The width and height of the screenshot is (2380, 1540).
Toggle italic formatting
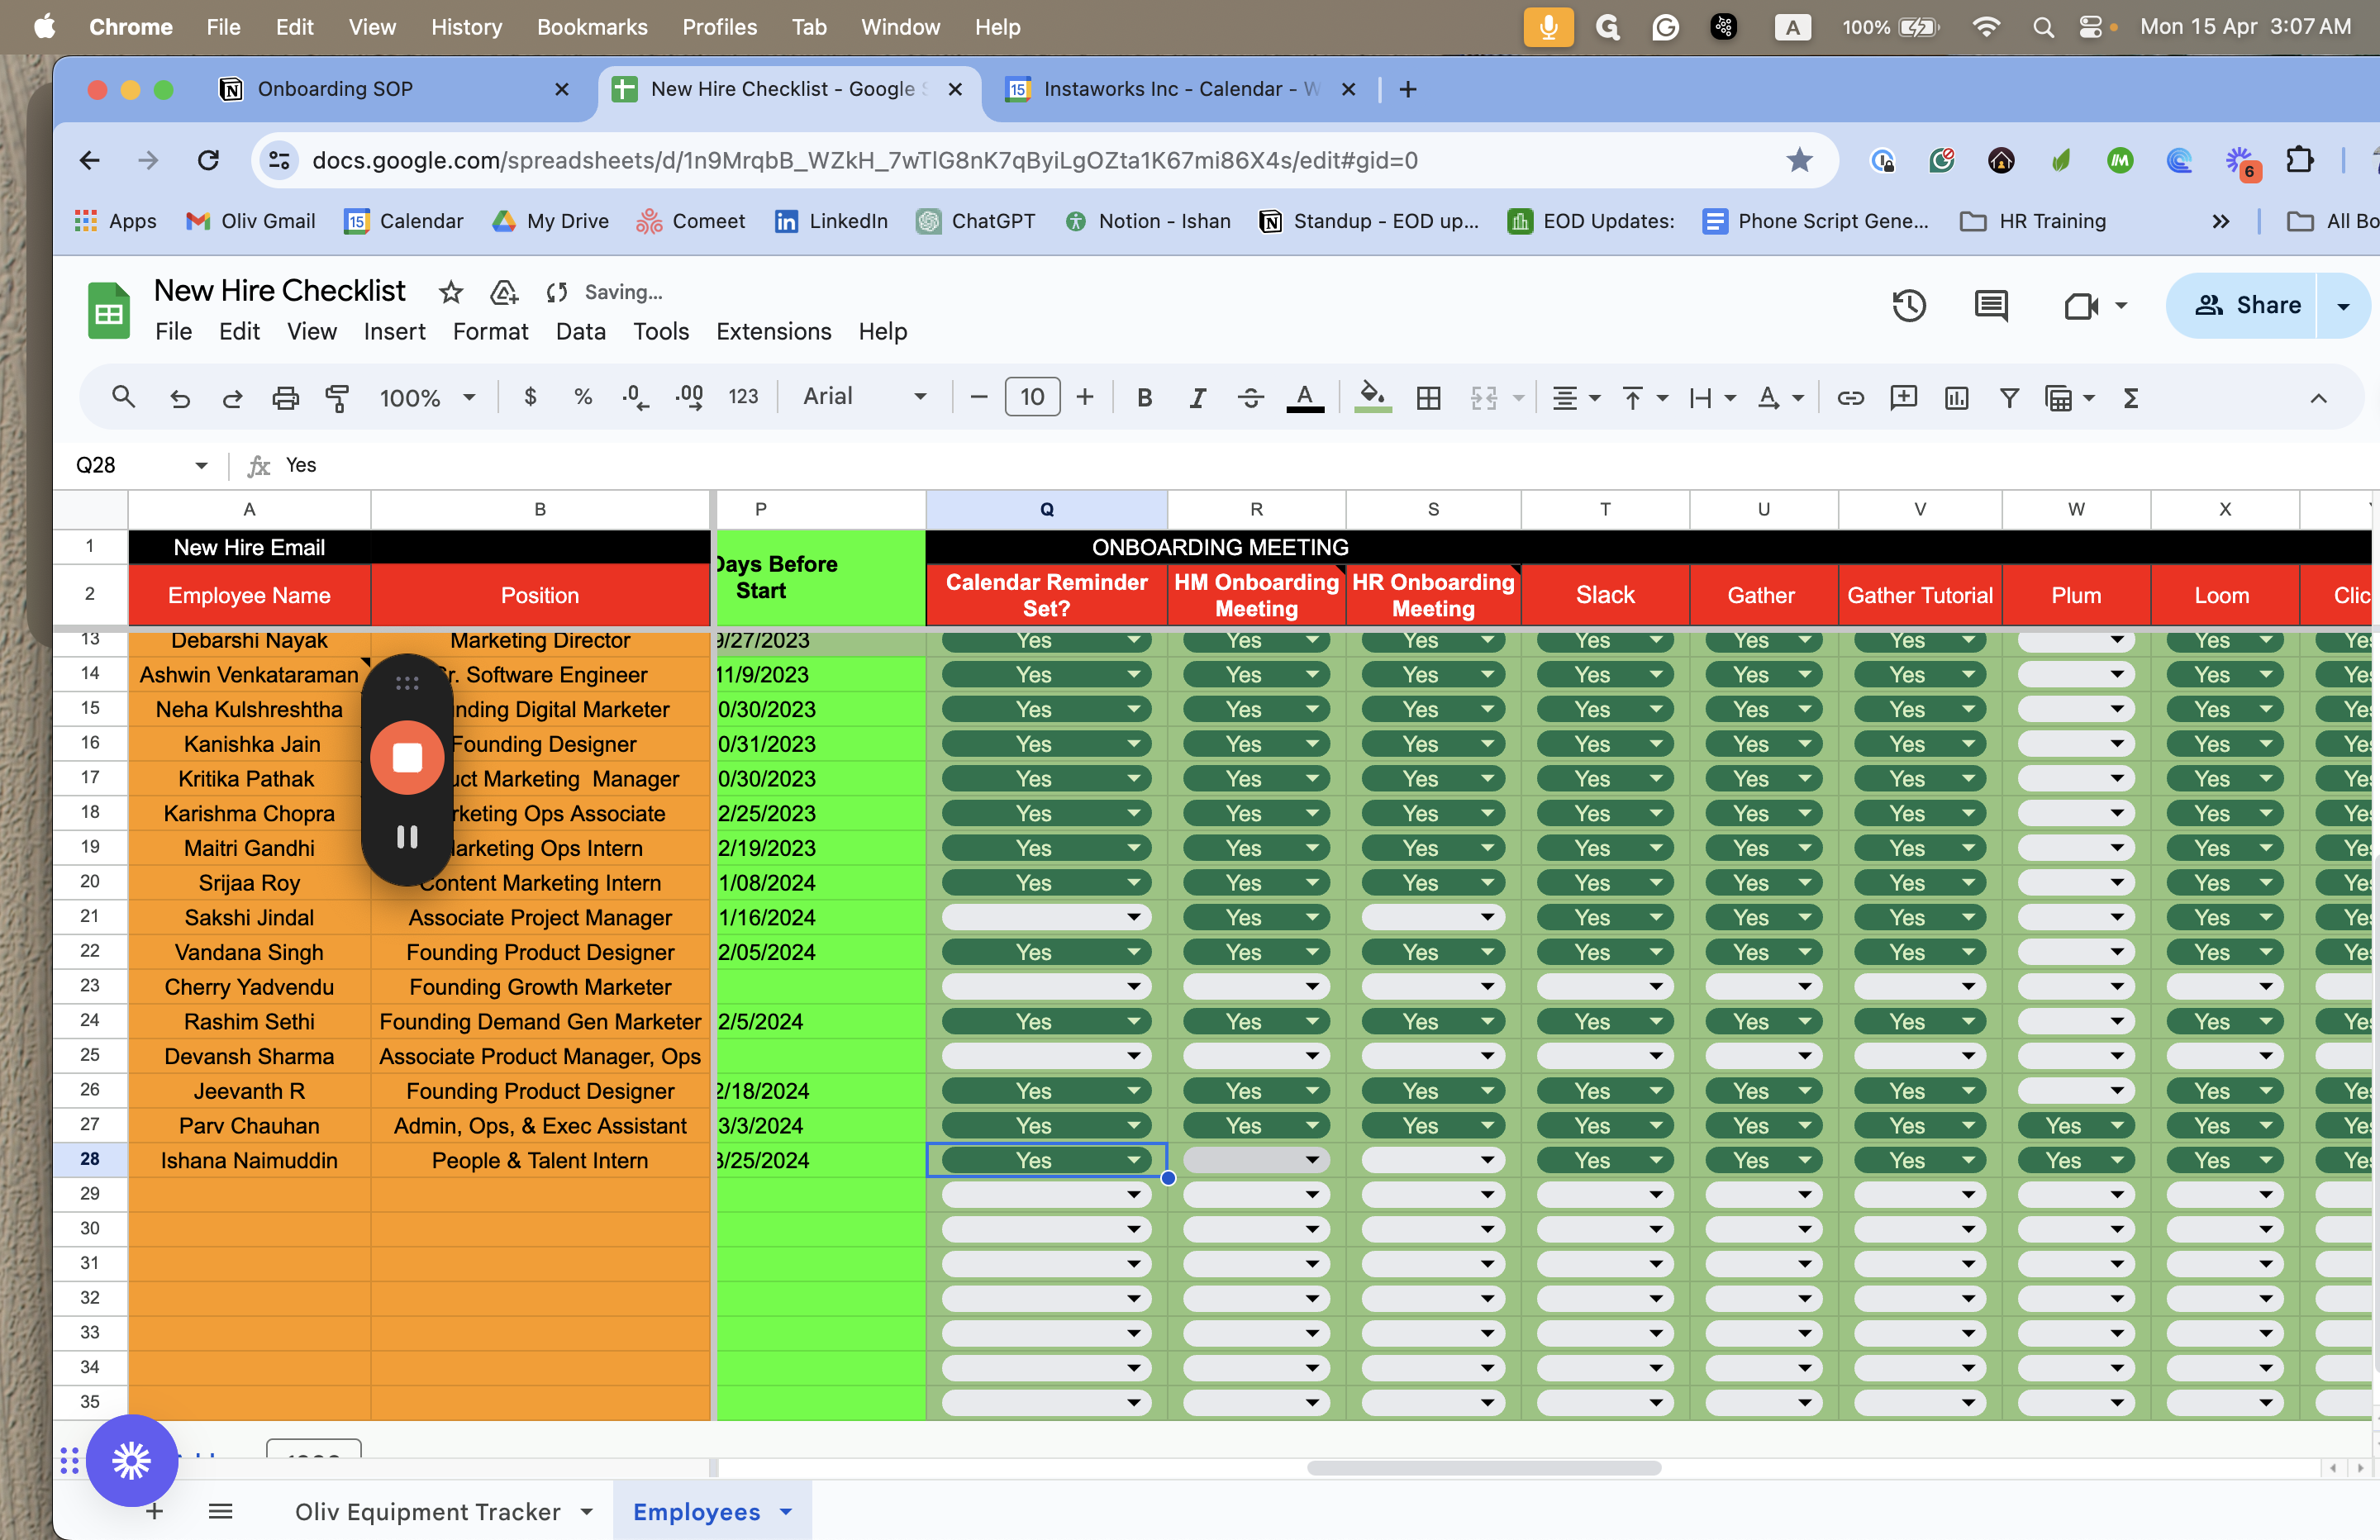pyautogui.click(x=1197, y=398)
